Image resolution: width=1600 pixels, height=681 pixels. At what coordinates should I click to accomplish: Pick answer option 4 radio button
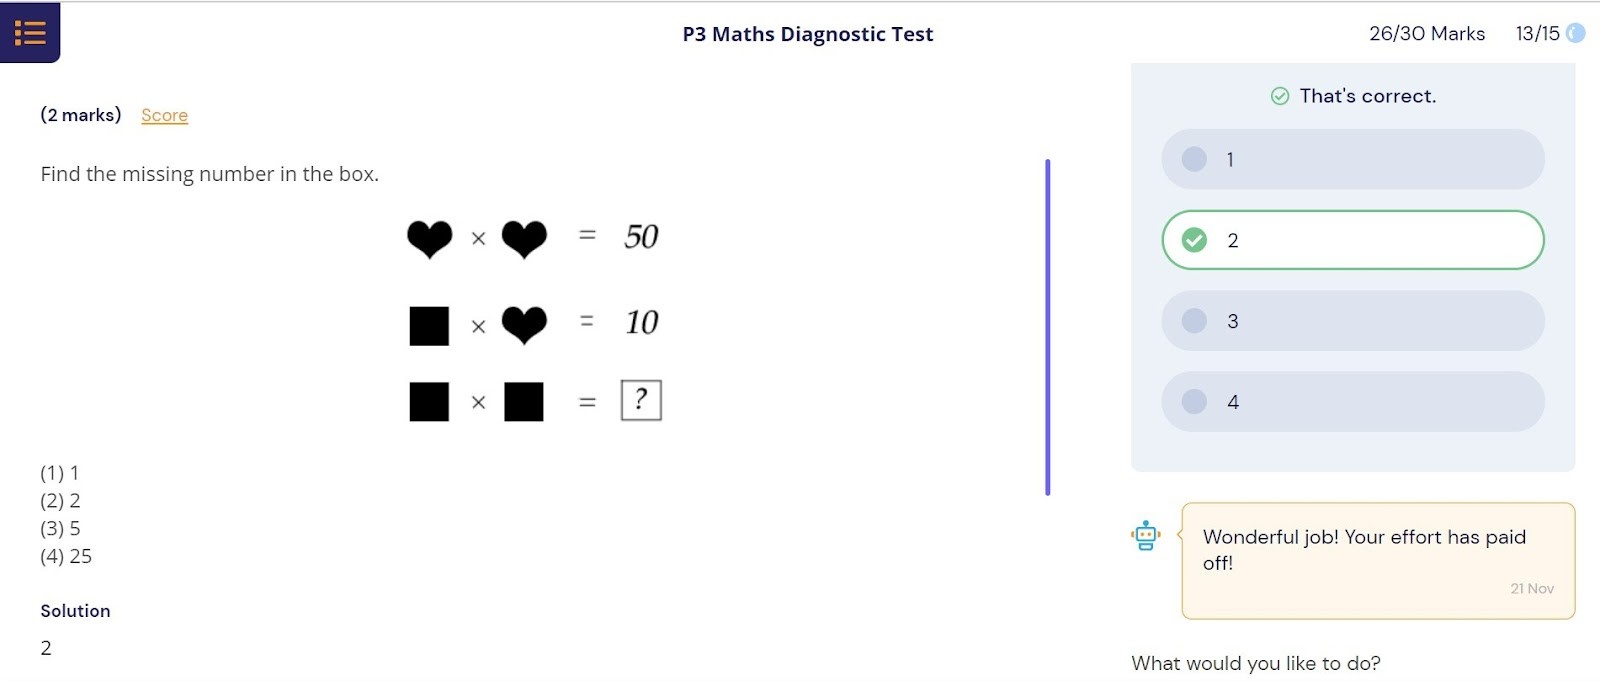1194,402
